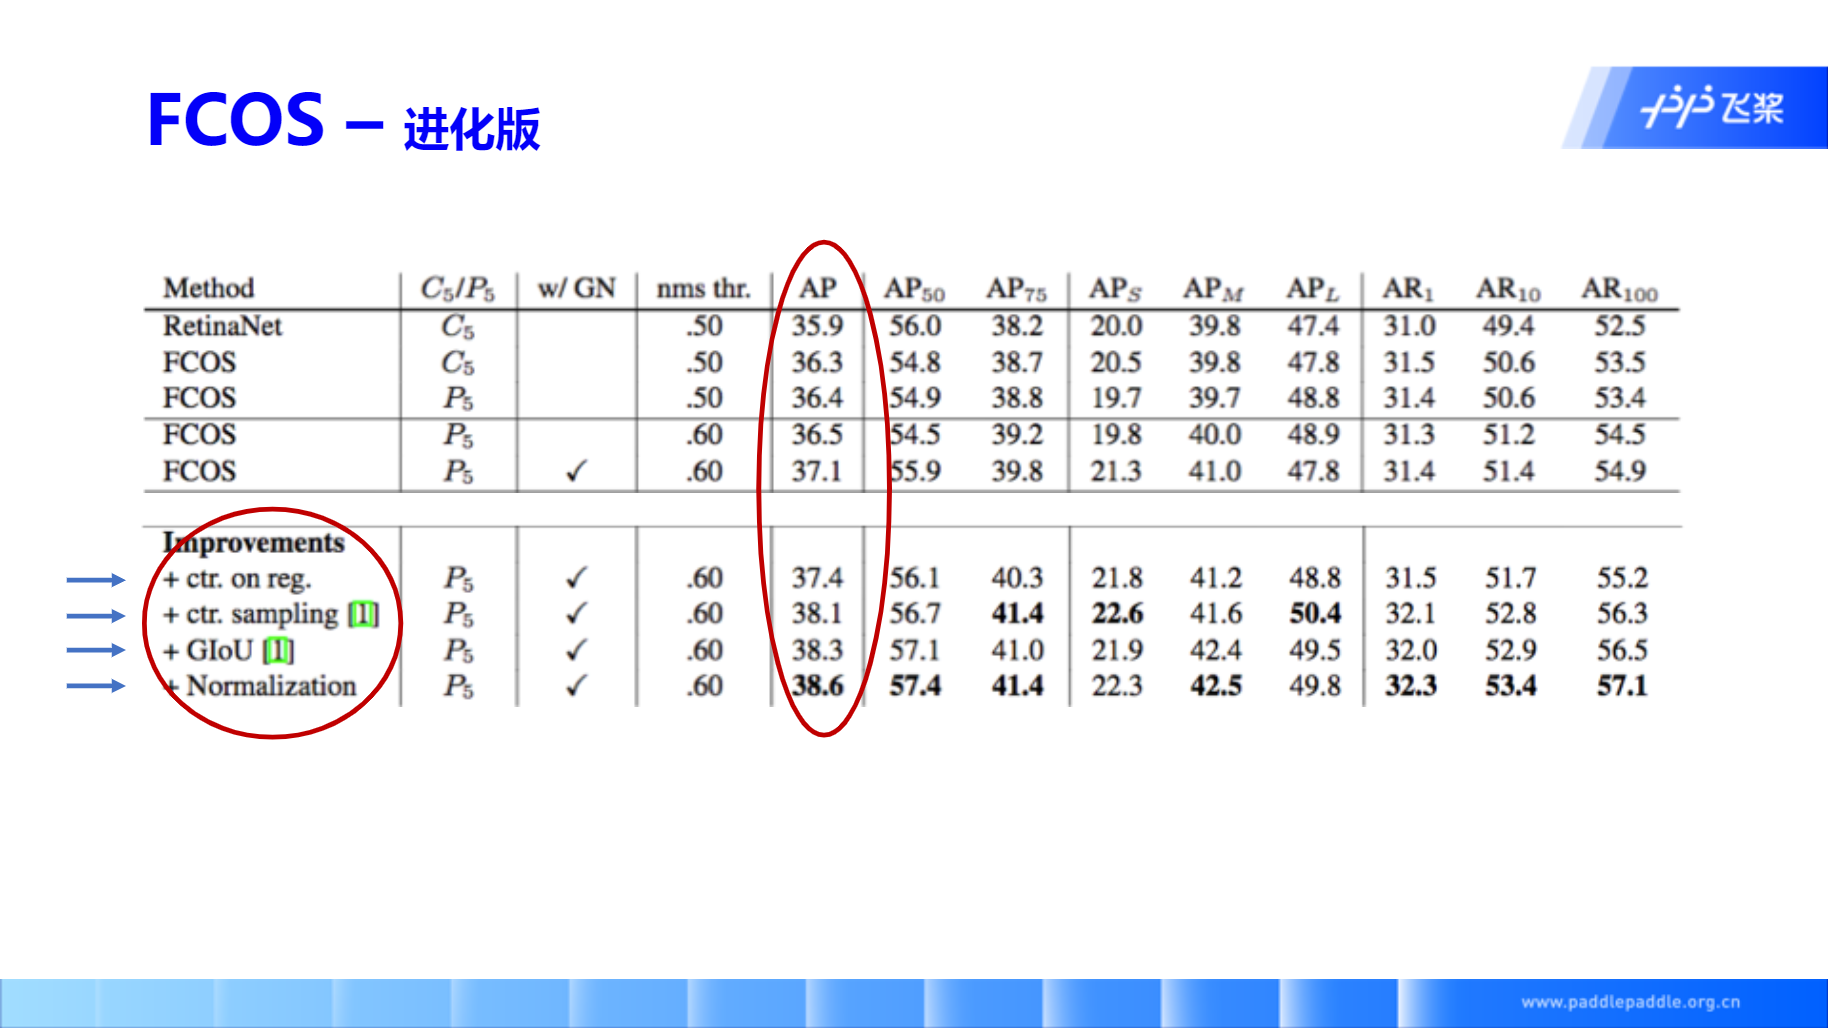Image resolution: width=1828 pixels, height=1028 pixels.
Task: Select the "+ GIoU" row label
Action: click(x=208, y=651)
